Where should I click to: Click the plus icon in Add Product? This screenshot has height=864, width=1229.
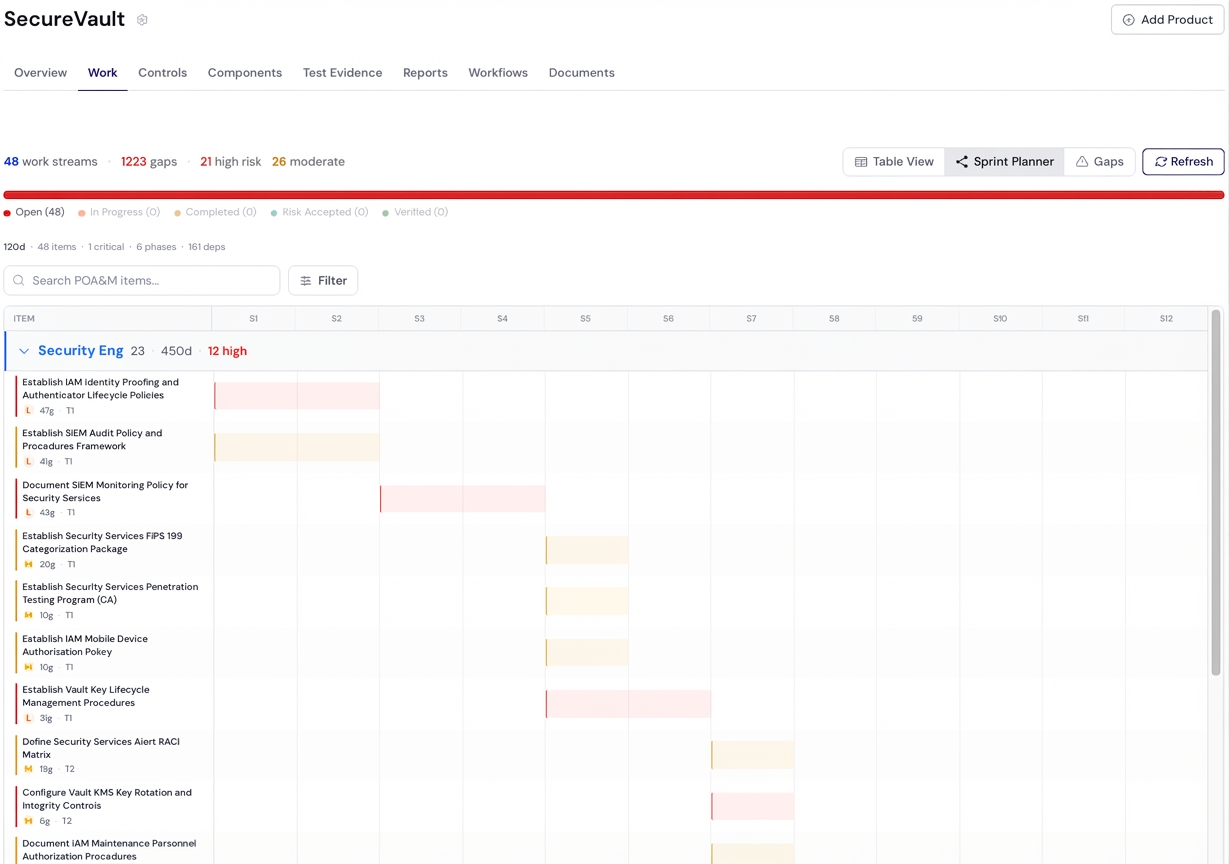click(x=1129, y=20)
